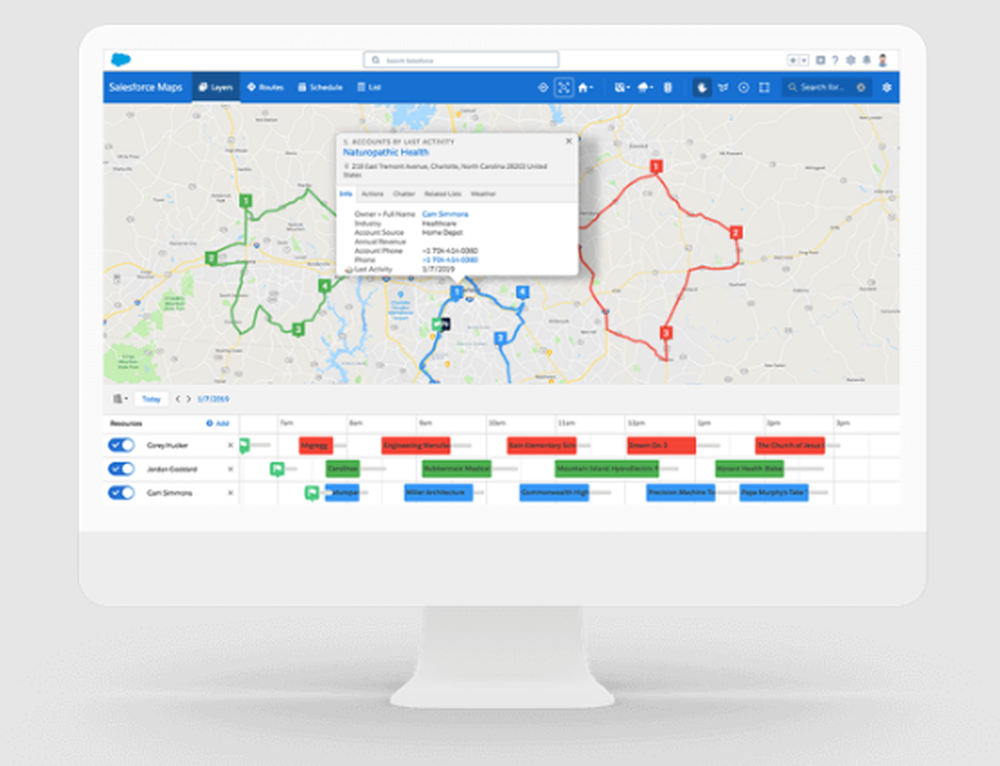1000x766 pixels.
Task: Click the binoculars icon in the toolbar
Action: tap(666, 87)
